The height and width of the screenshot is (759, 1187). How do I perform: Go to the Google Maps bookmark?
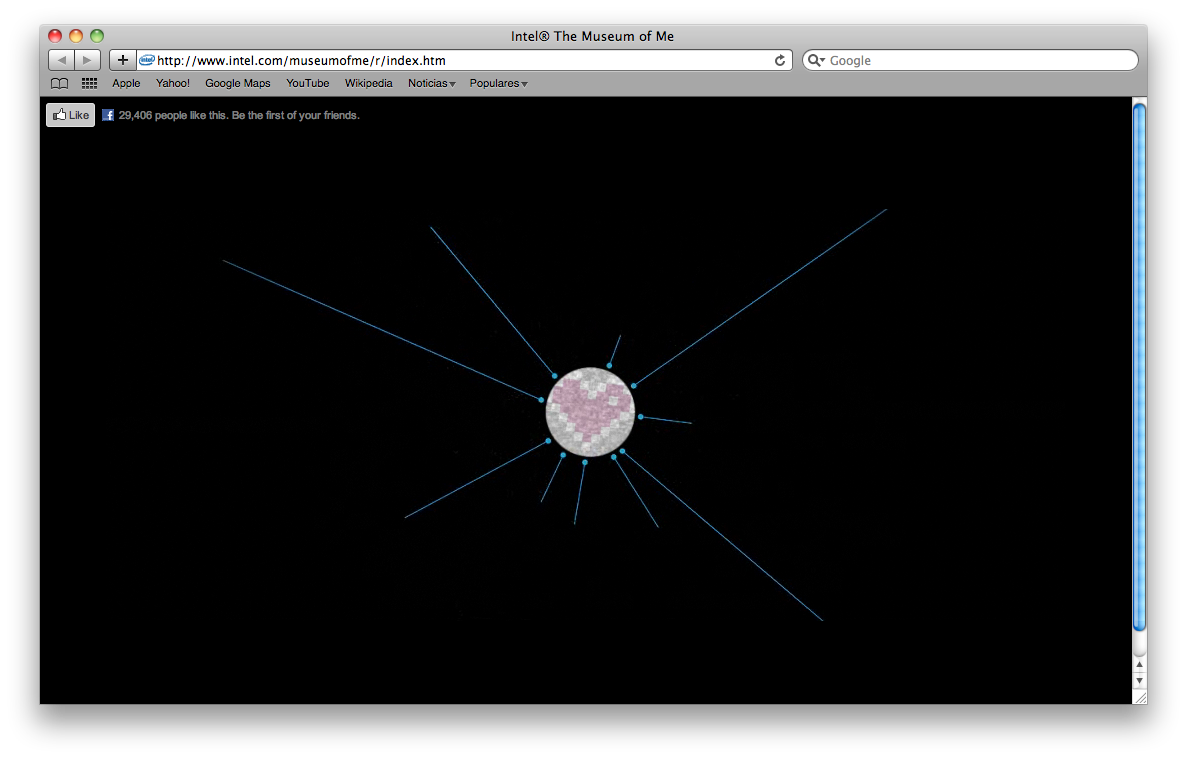(x=237, y=84)
